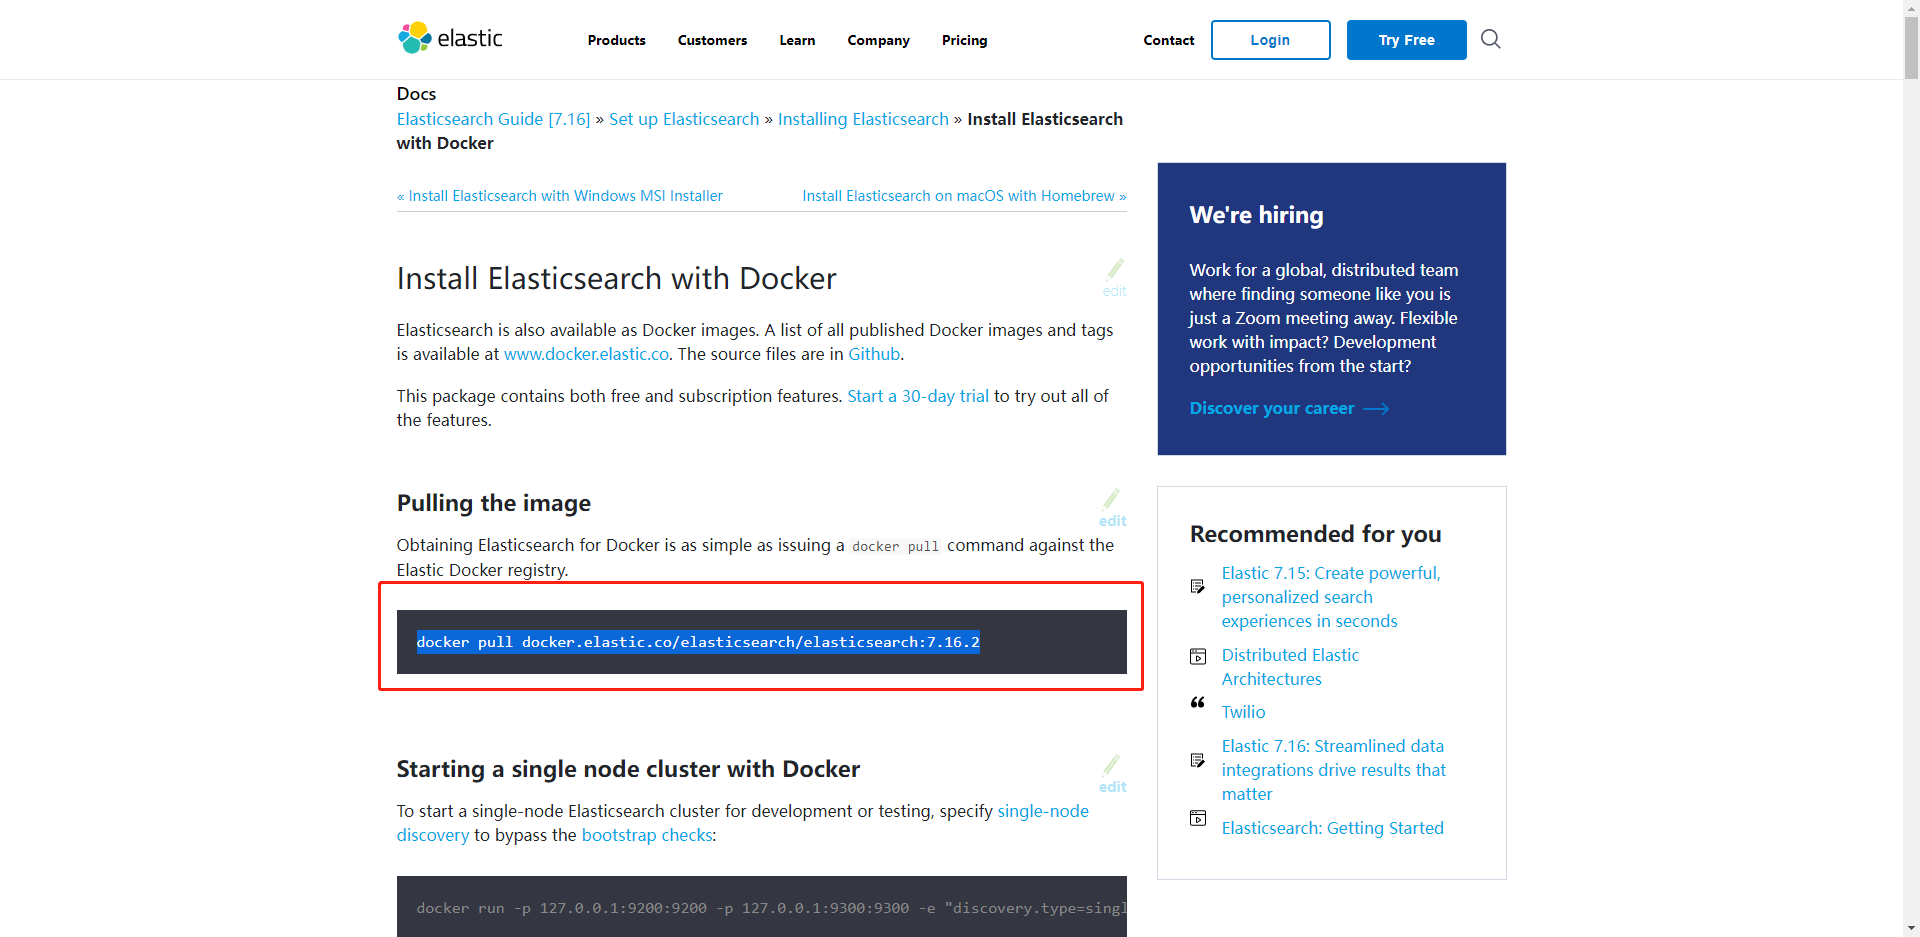Click video icon next to Distributed Elastic Architectures
This screenshot has height=937, width=1920.
1197,656
